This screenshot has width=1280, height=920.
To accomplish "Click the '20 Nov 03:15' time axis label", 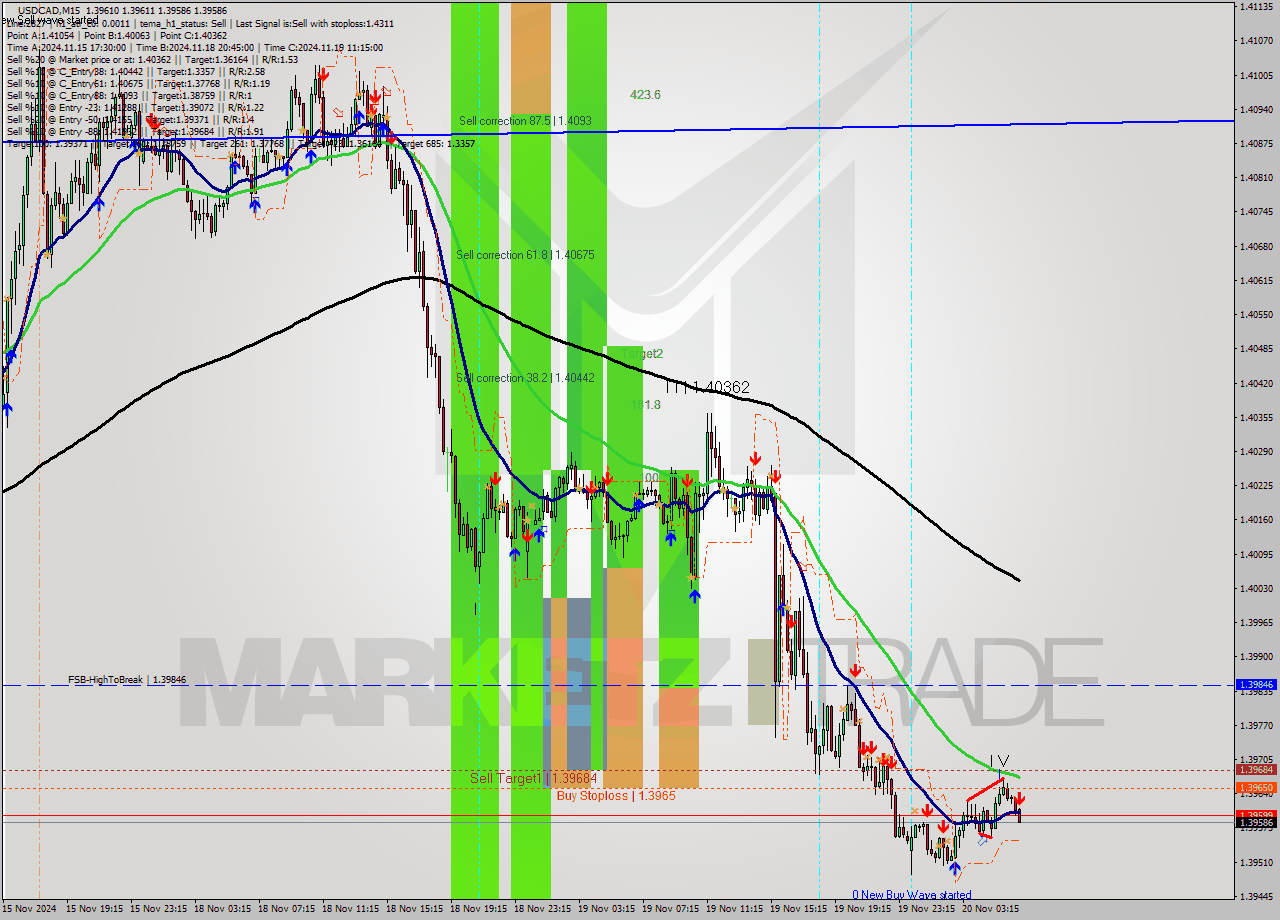I will (991, 909).
